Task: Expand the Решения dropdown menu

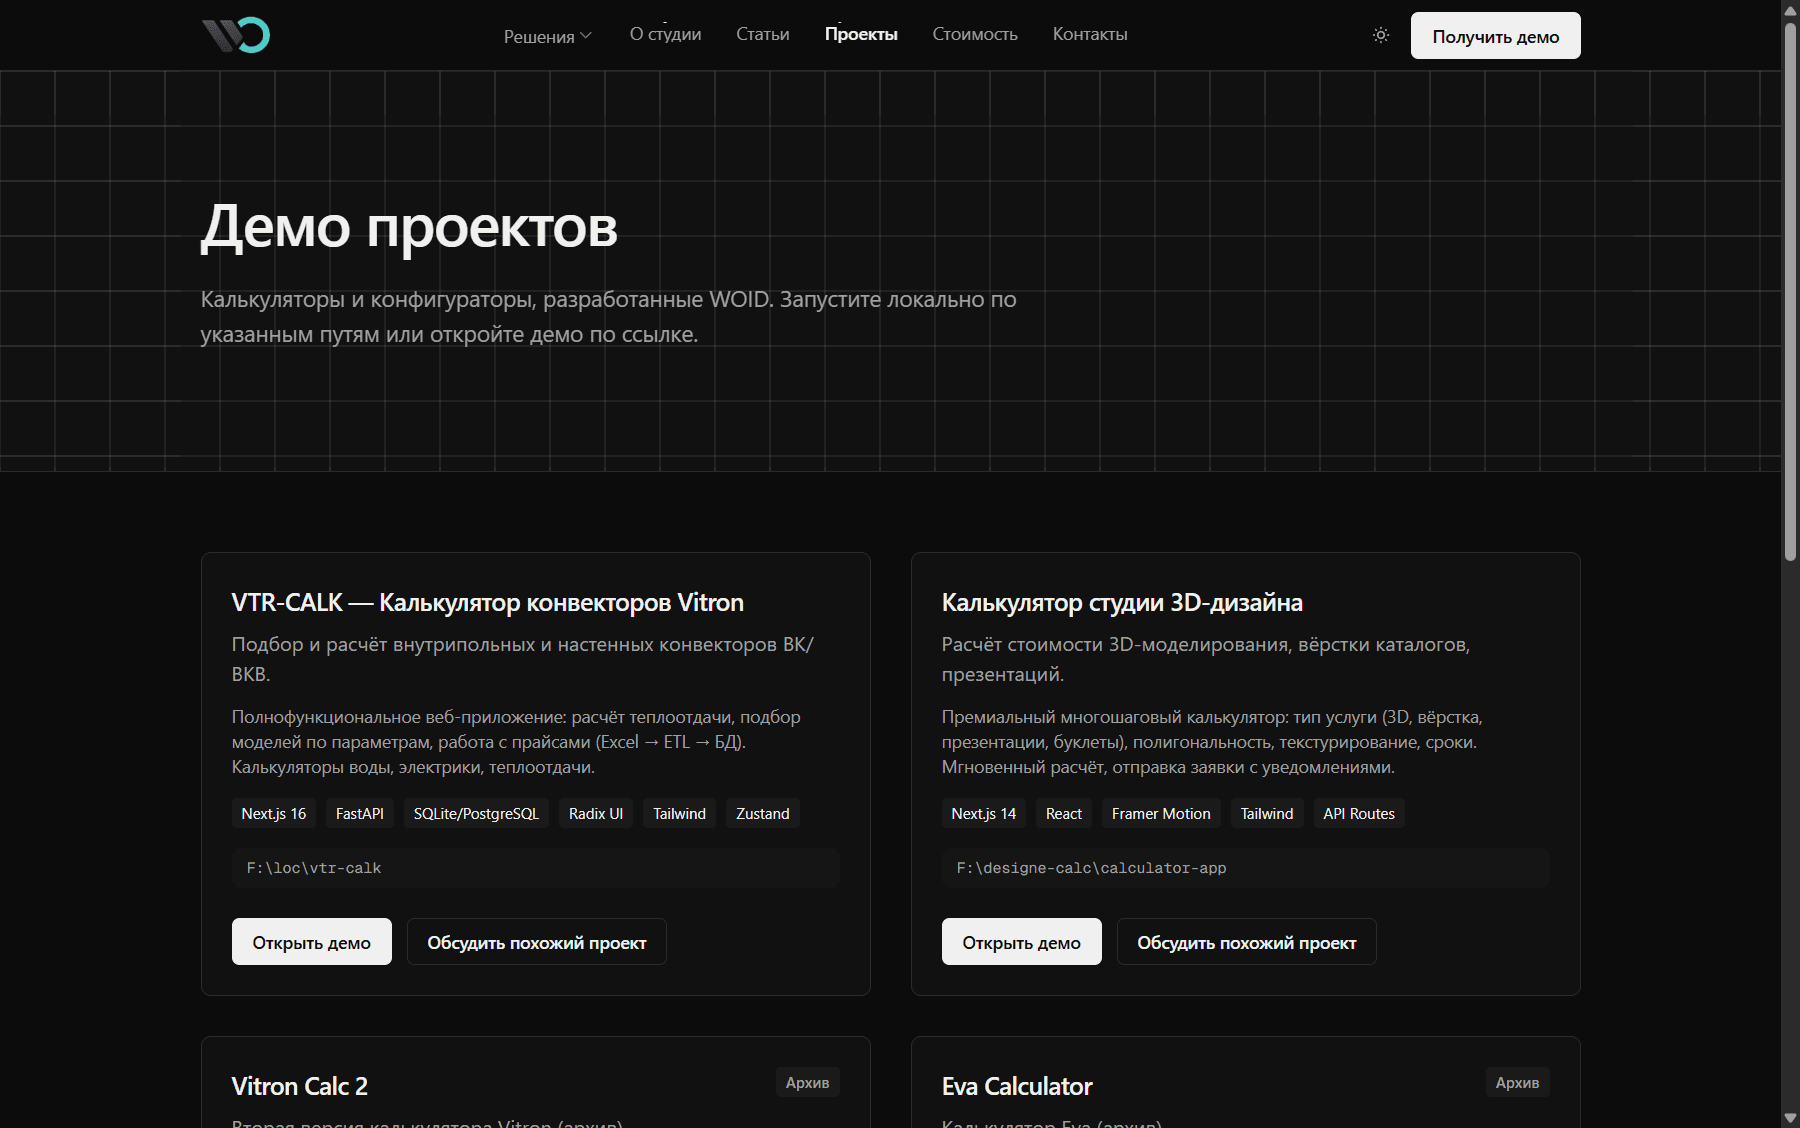Action: point(548,36)
